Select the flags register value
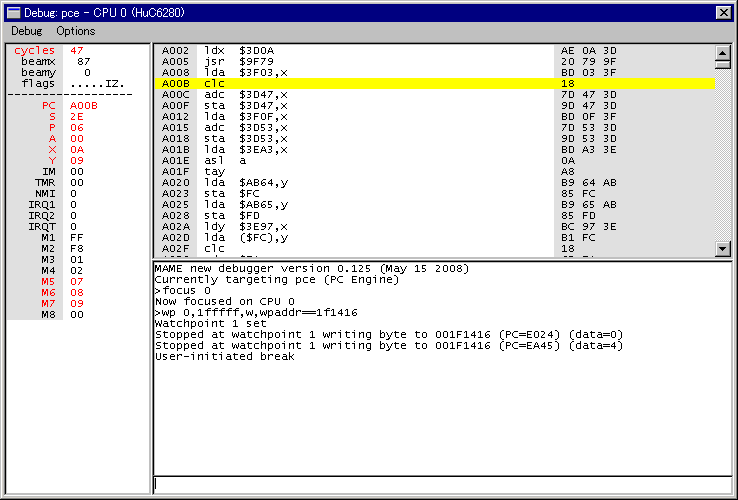 [97, 83]
